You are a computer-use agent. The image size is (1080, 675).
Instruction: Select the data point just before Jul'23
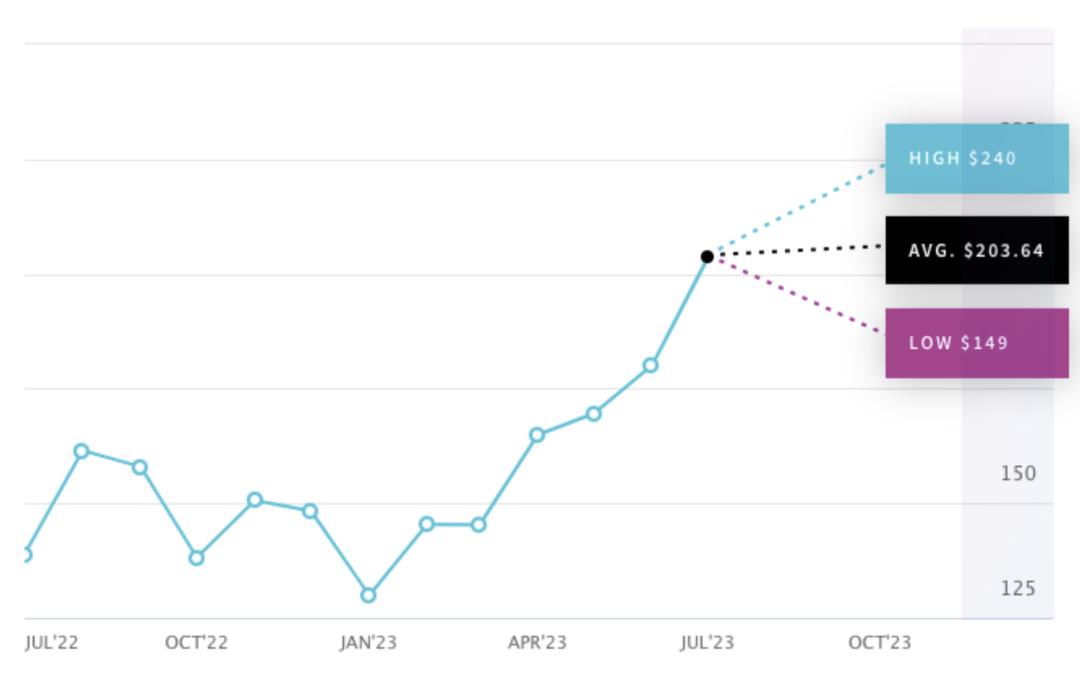[651, 365]
